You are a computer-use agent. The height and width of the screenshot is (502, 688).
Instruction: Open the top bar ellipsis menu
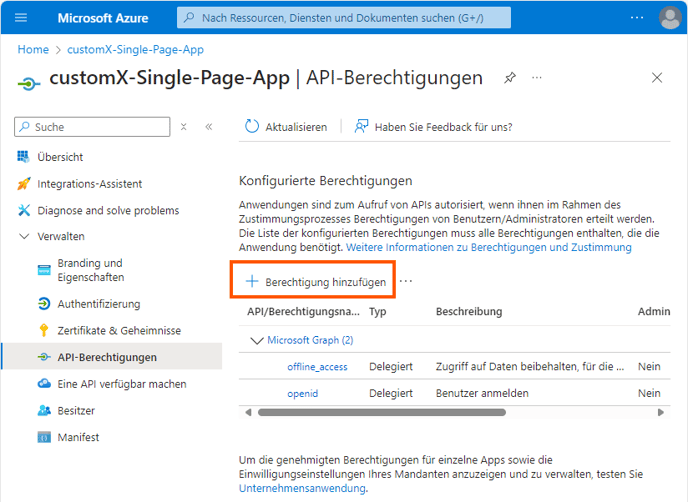[637, 18]
